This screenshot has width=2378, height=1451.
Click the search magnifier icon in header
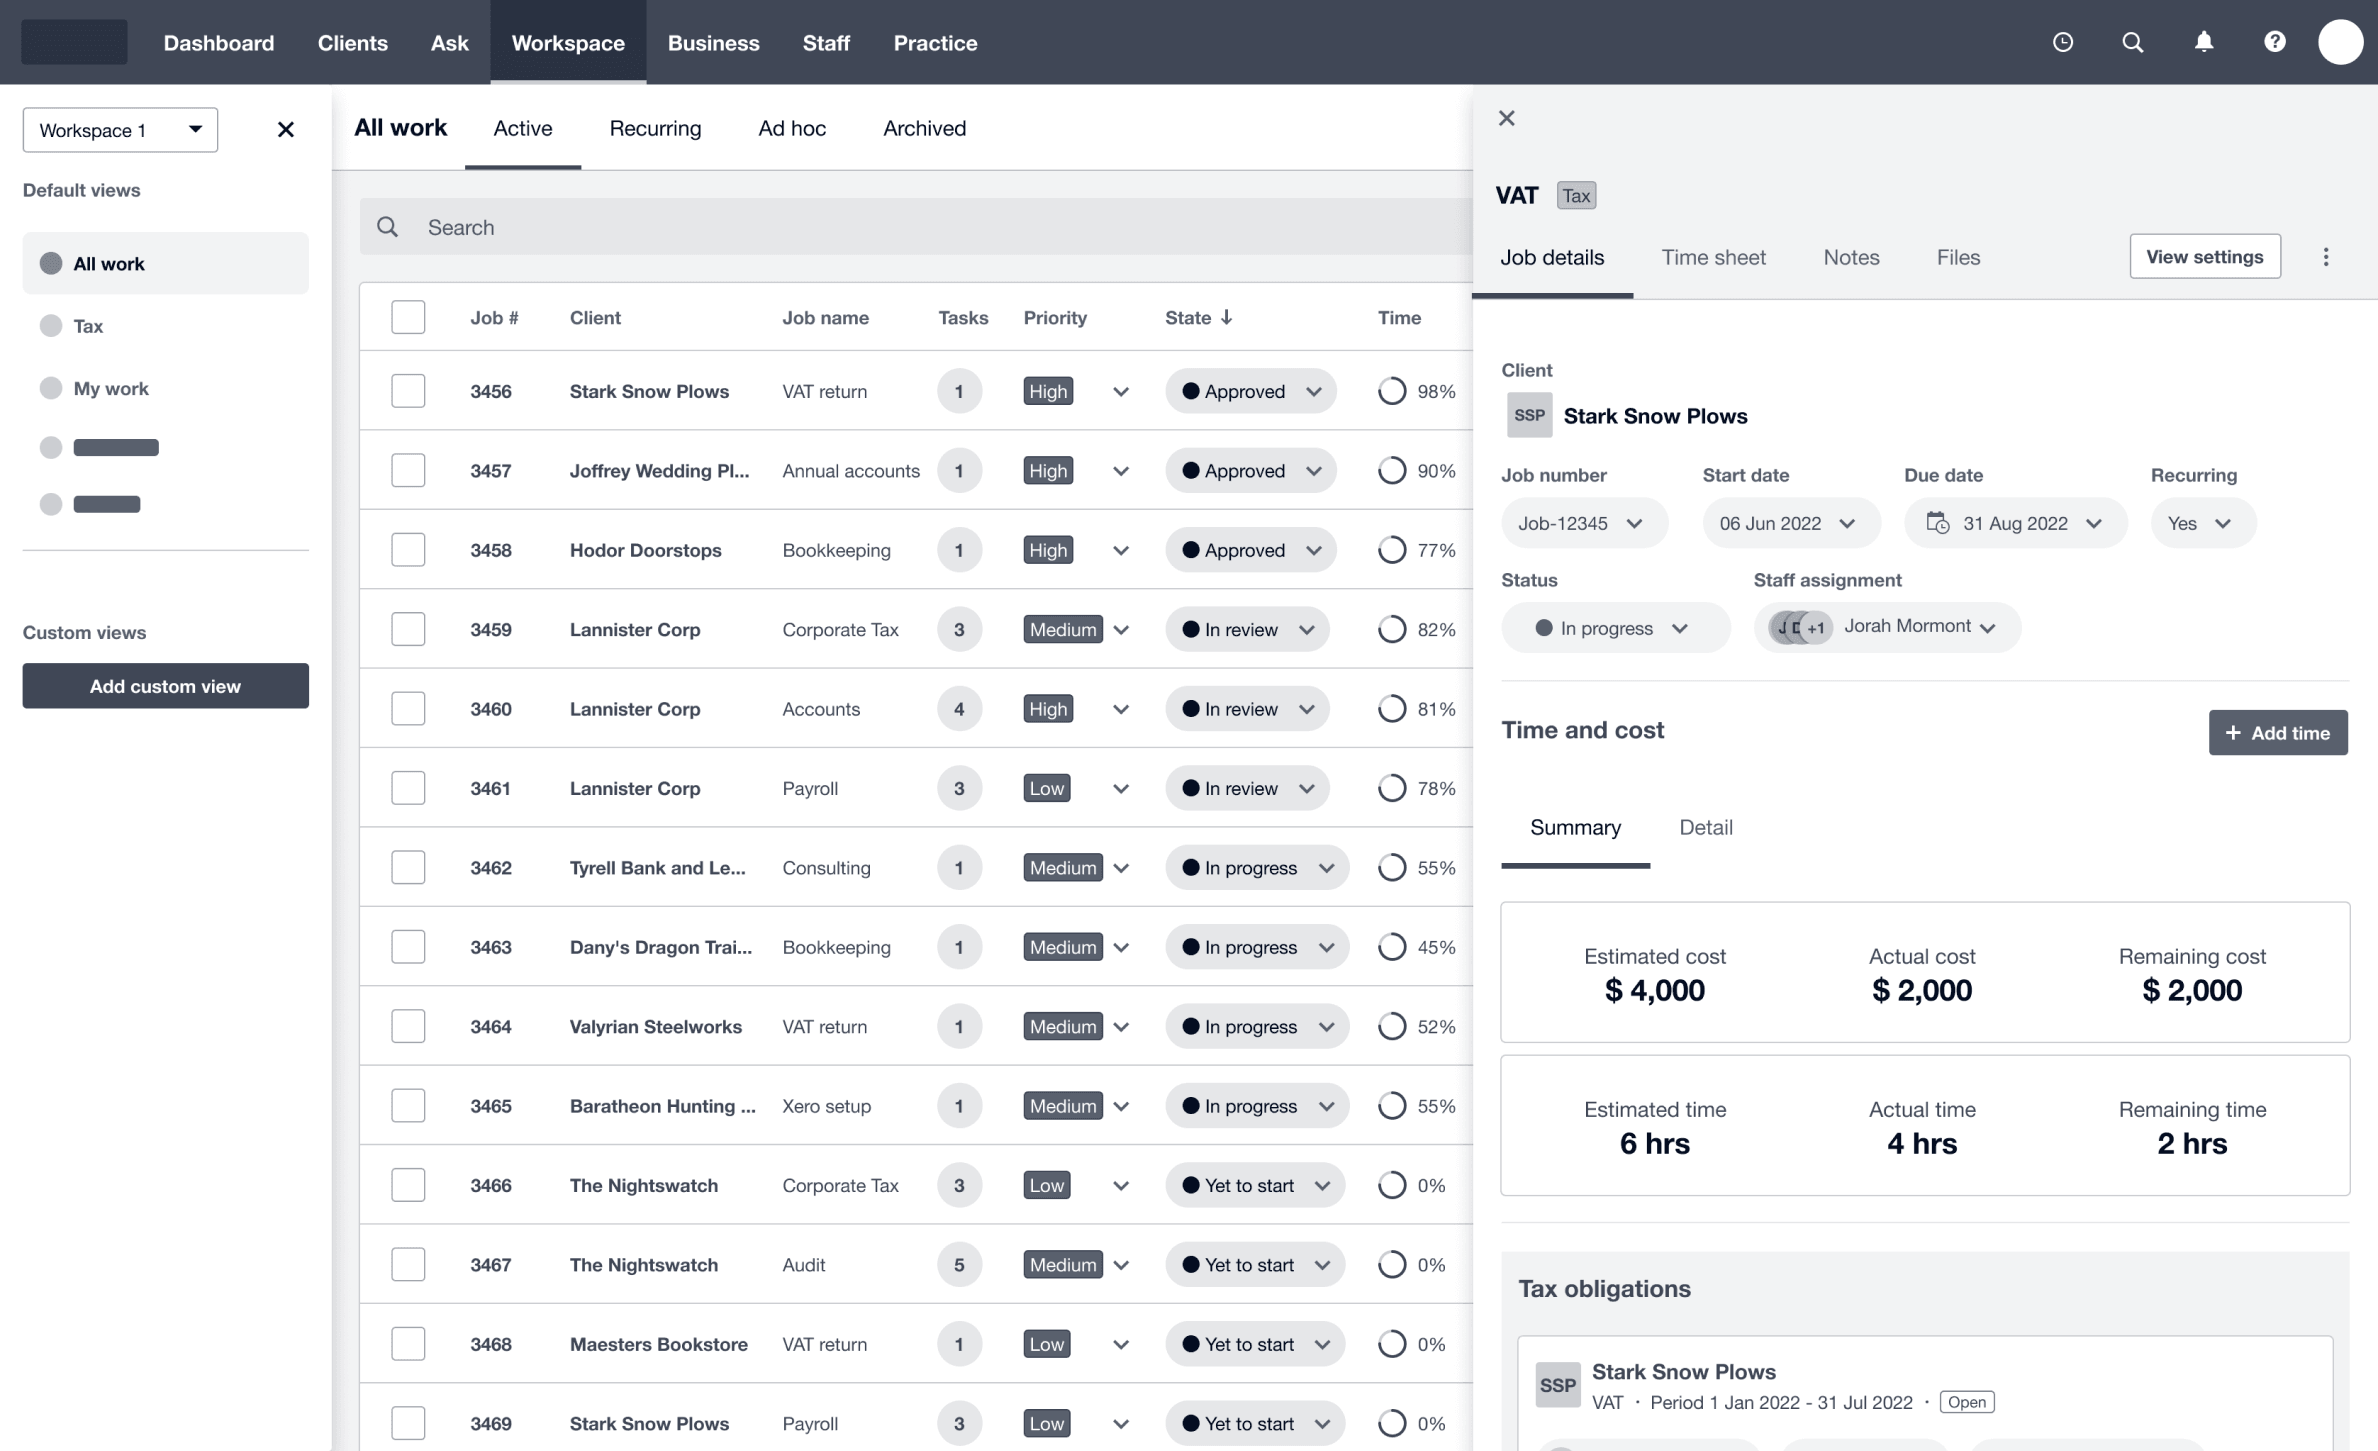2132,42
